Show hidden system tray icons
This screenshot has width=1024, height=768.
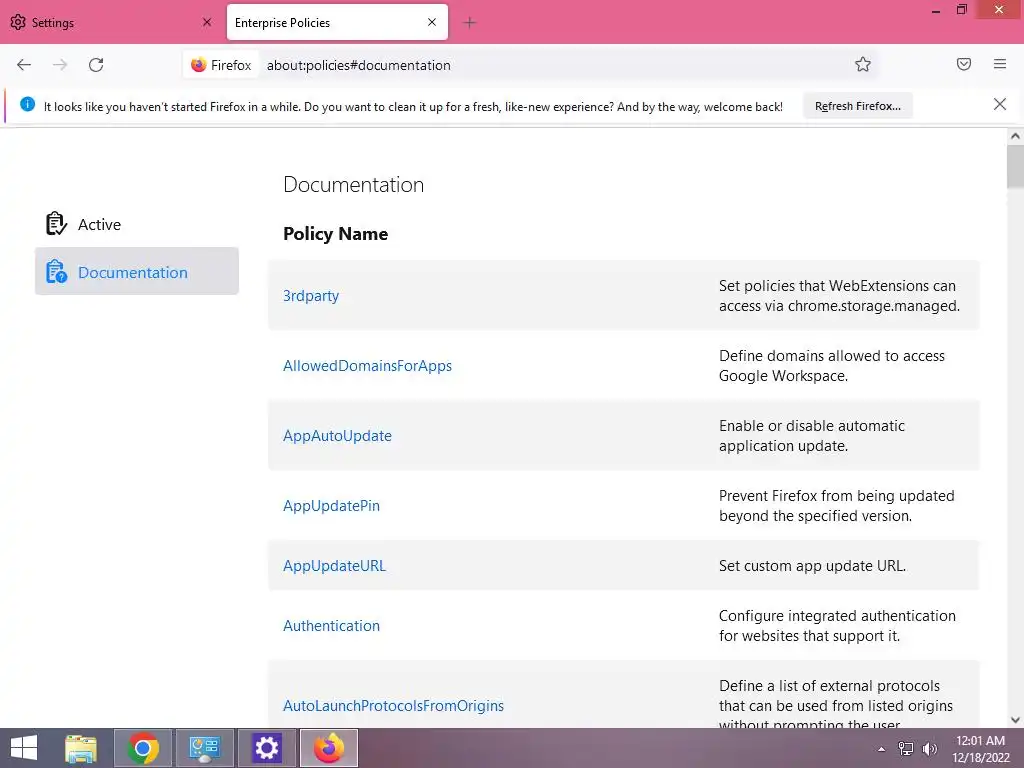pyautogui.click(x=882, y=749)
